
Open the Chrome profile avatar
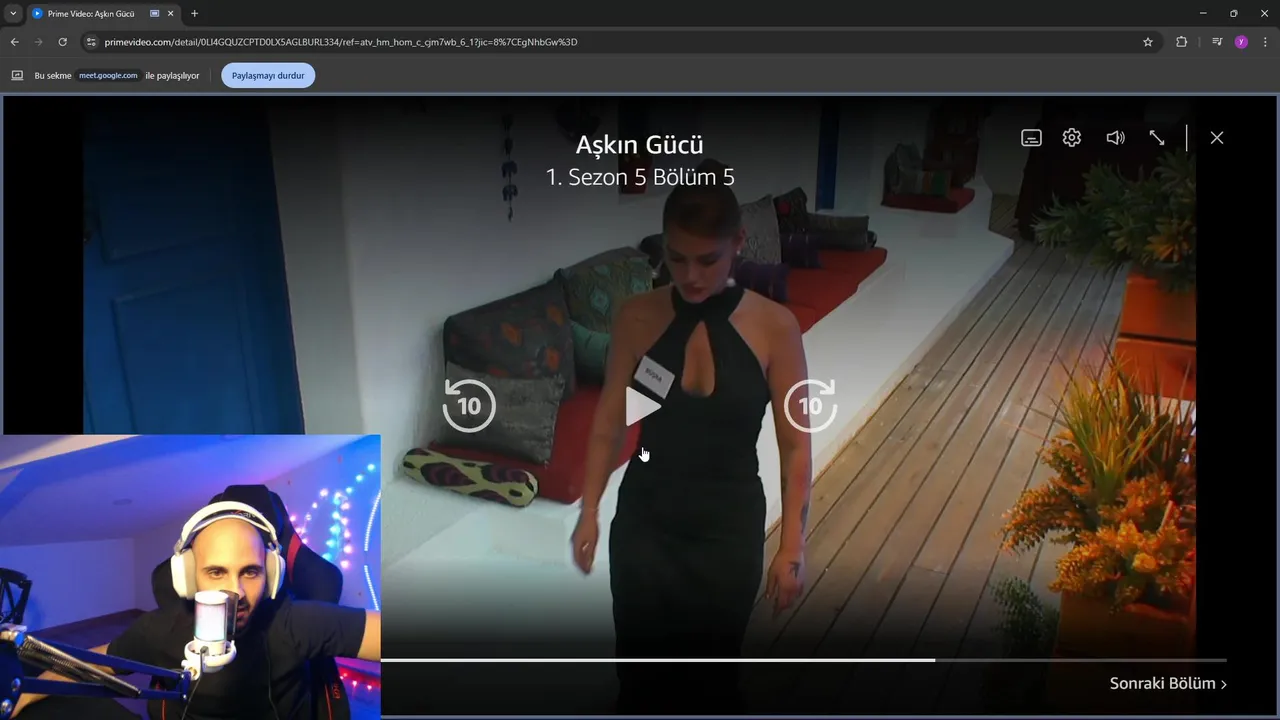click(x=1242, y=42)
